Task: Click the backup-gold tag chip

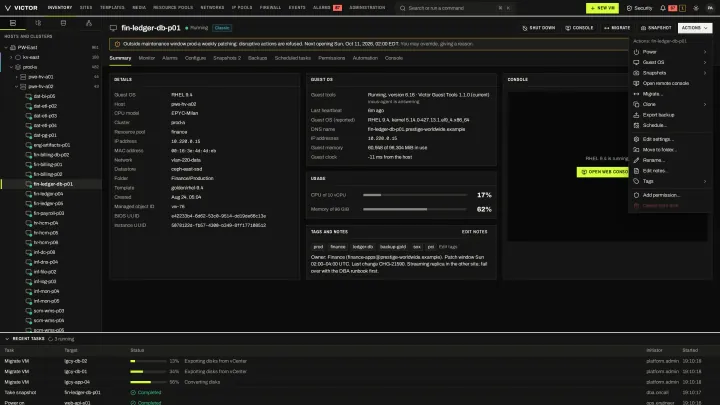Action: point(393,247)
